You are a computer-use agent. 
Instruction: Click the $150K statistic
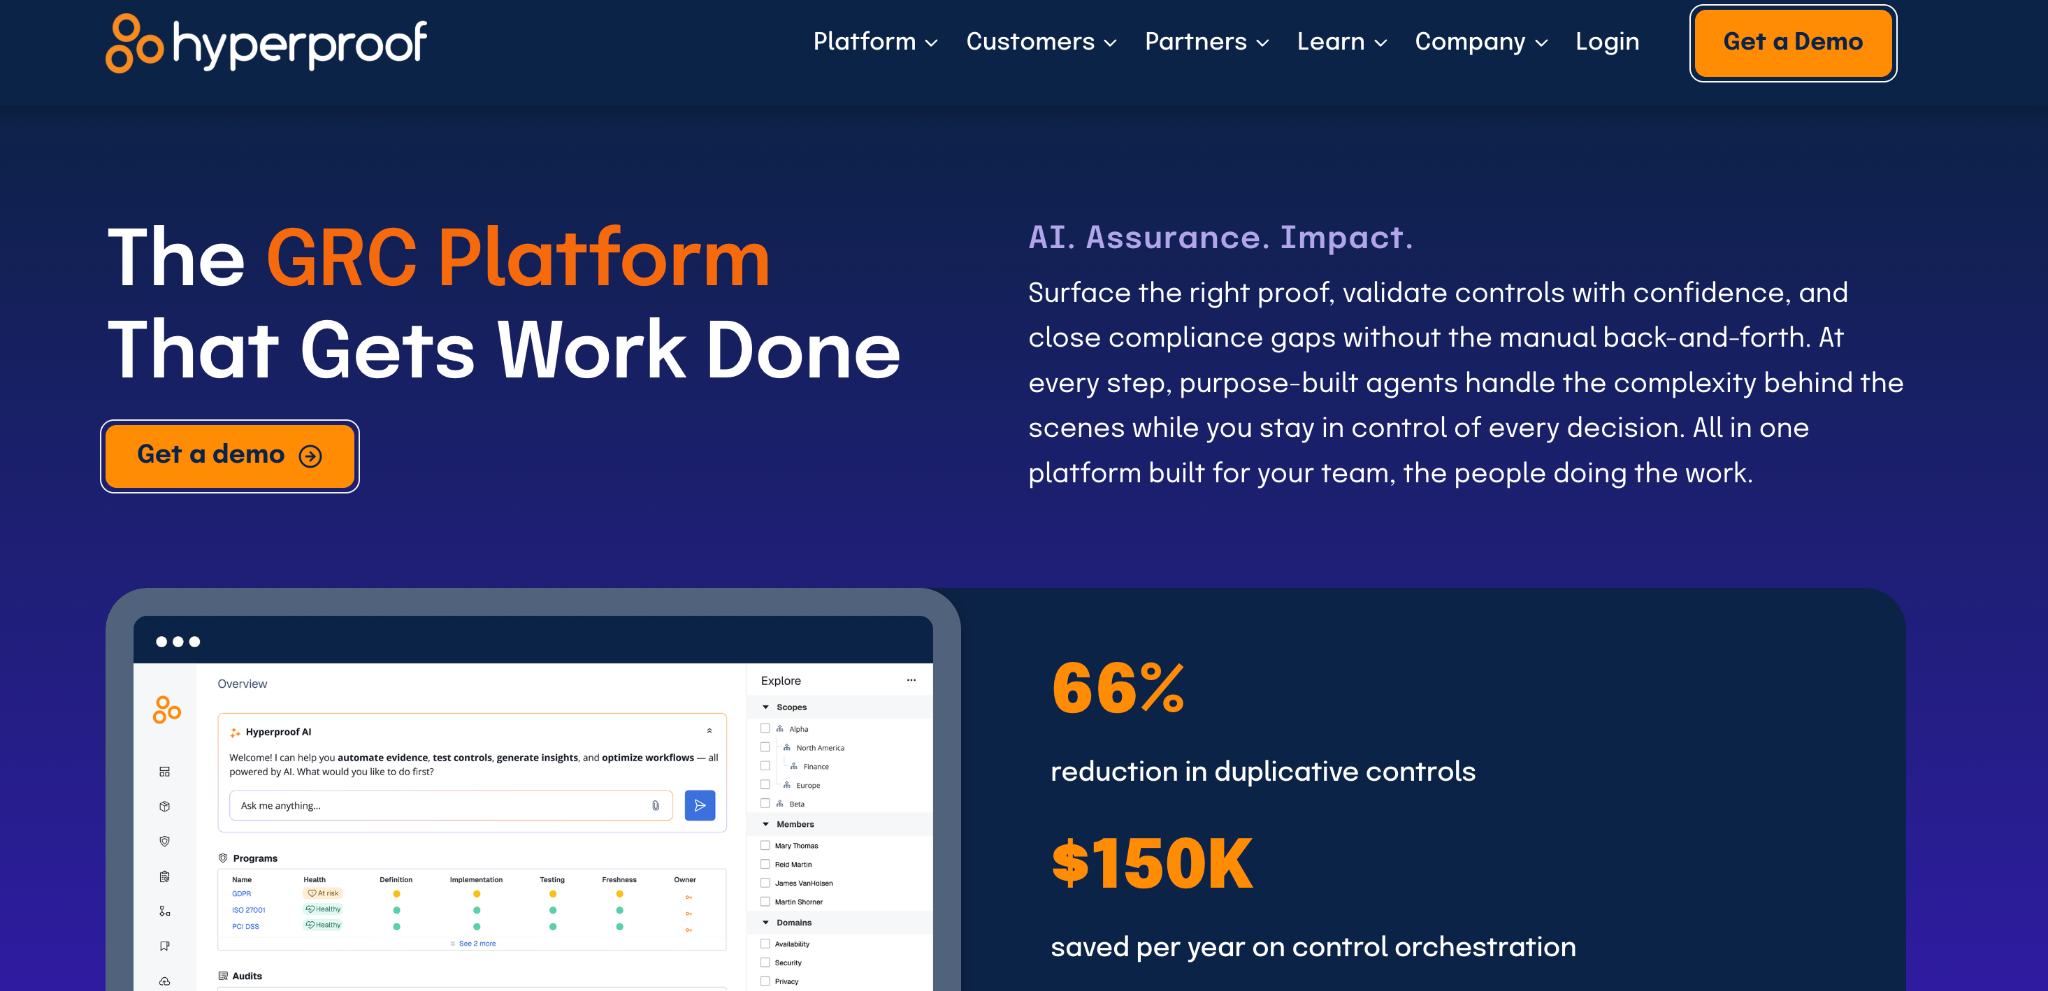pyautogui.click(x=1152, y=863)
